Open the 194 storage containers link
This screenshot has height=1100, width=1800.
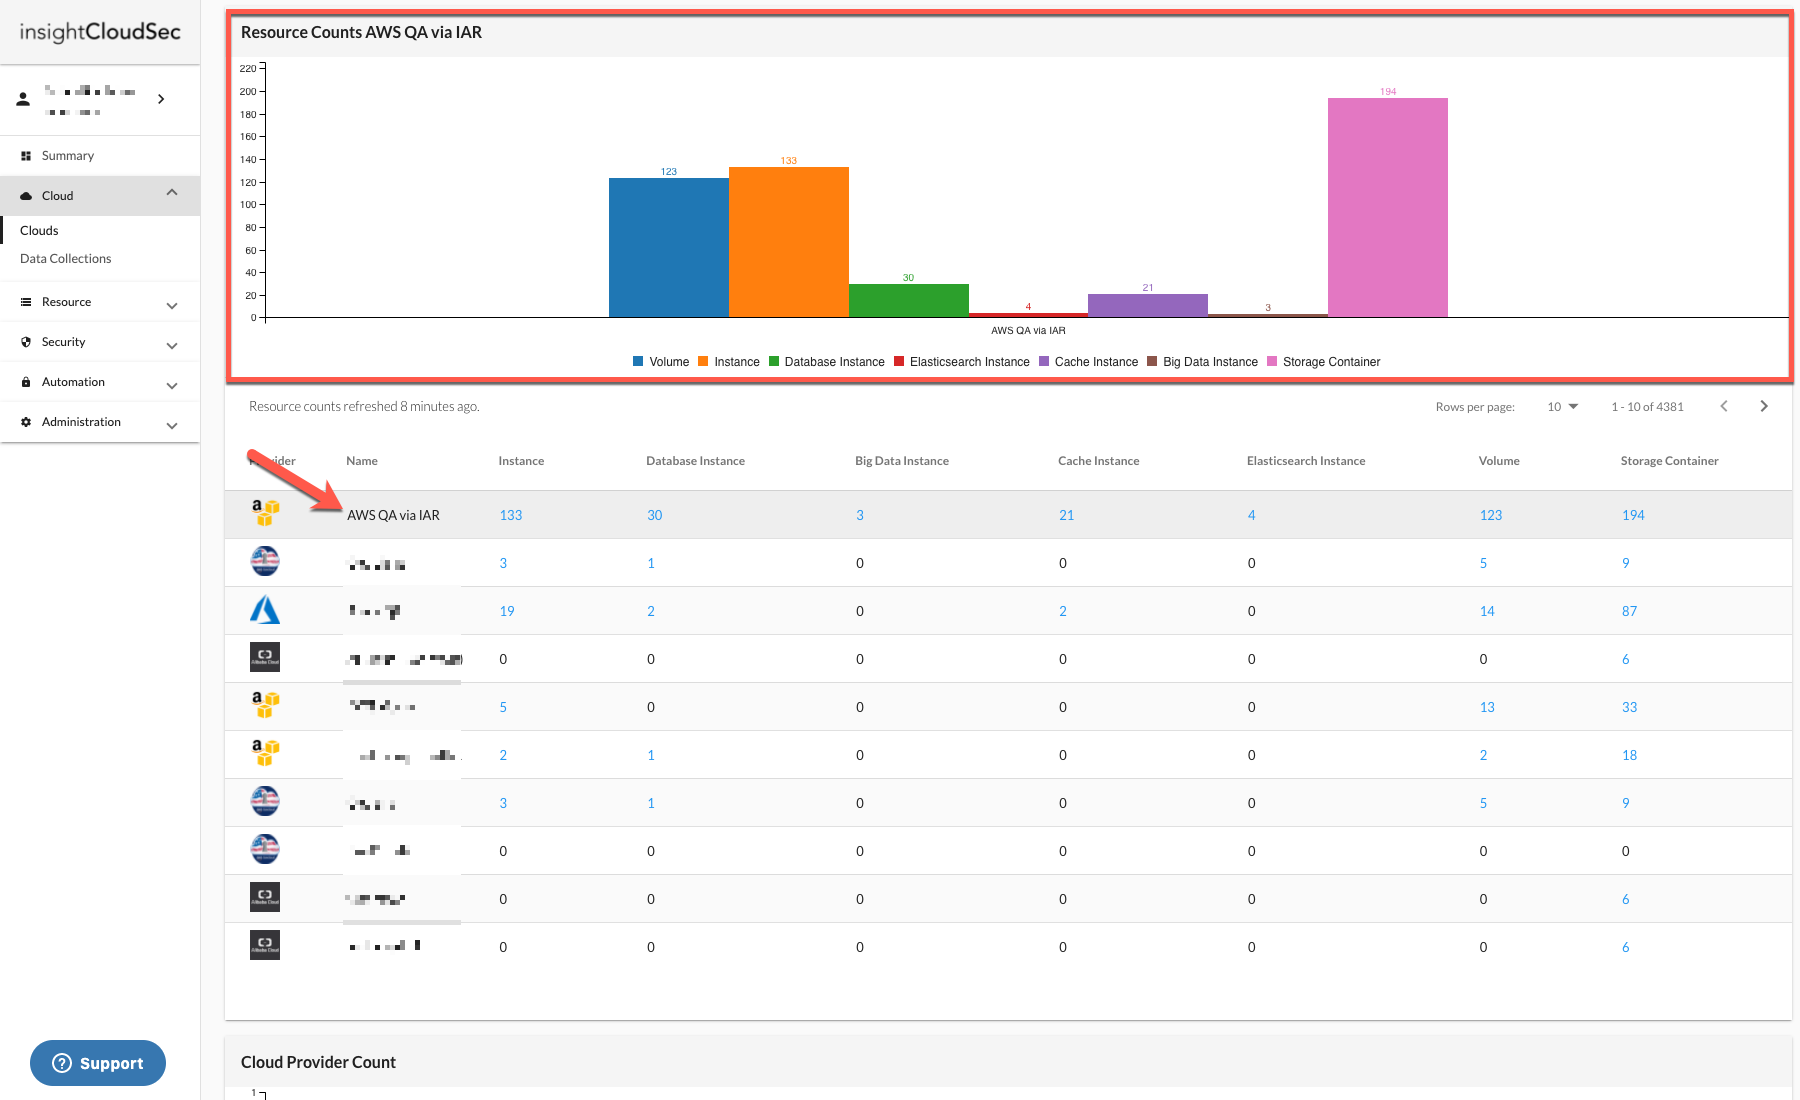pyautogui.click(x=1633, y=516)
